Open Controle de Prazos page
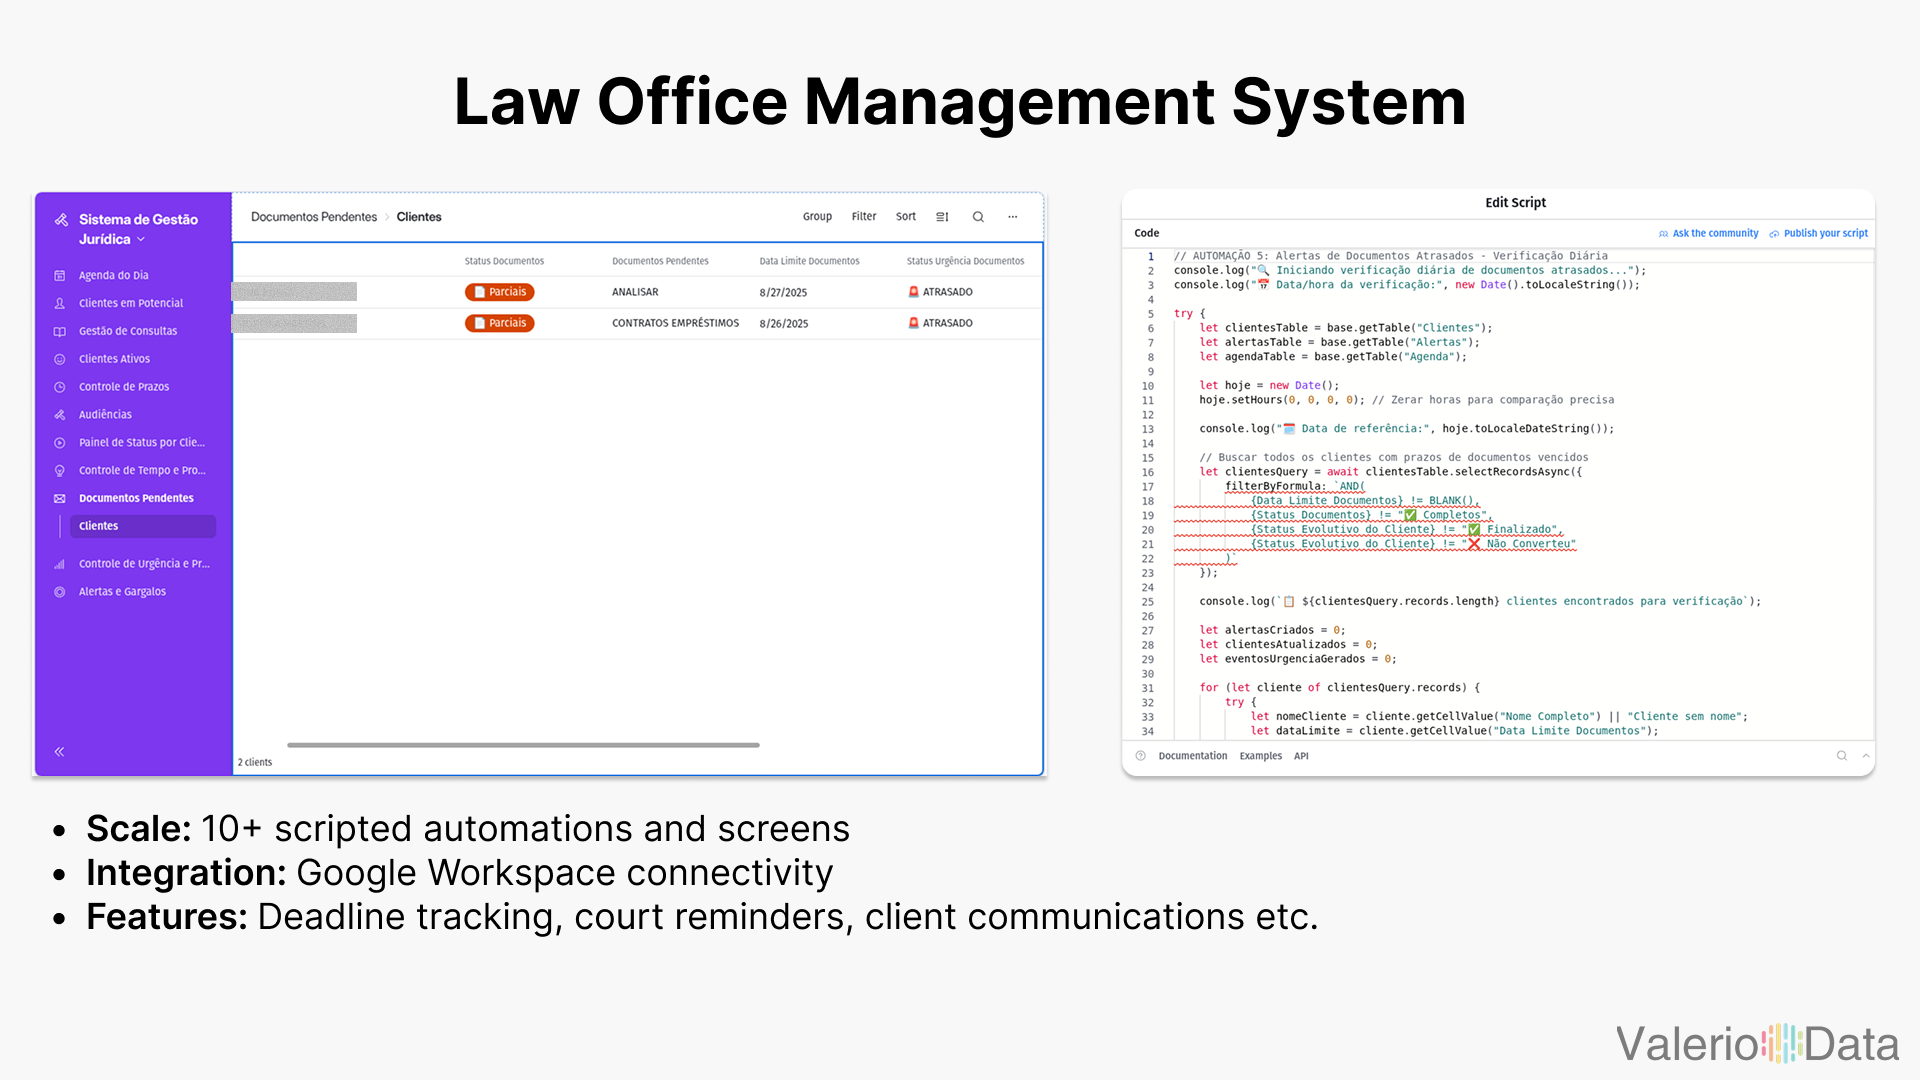The height and width of the screenshot is (1080, 1920). click(124, 387)
